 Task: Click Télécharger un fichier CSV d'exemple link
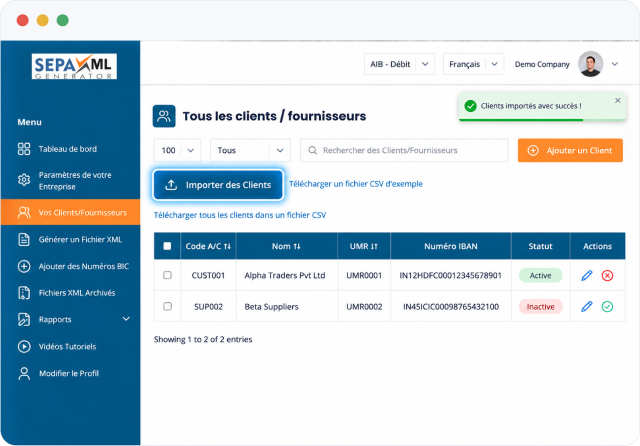click(x=356, y=184)
